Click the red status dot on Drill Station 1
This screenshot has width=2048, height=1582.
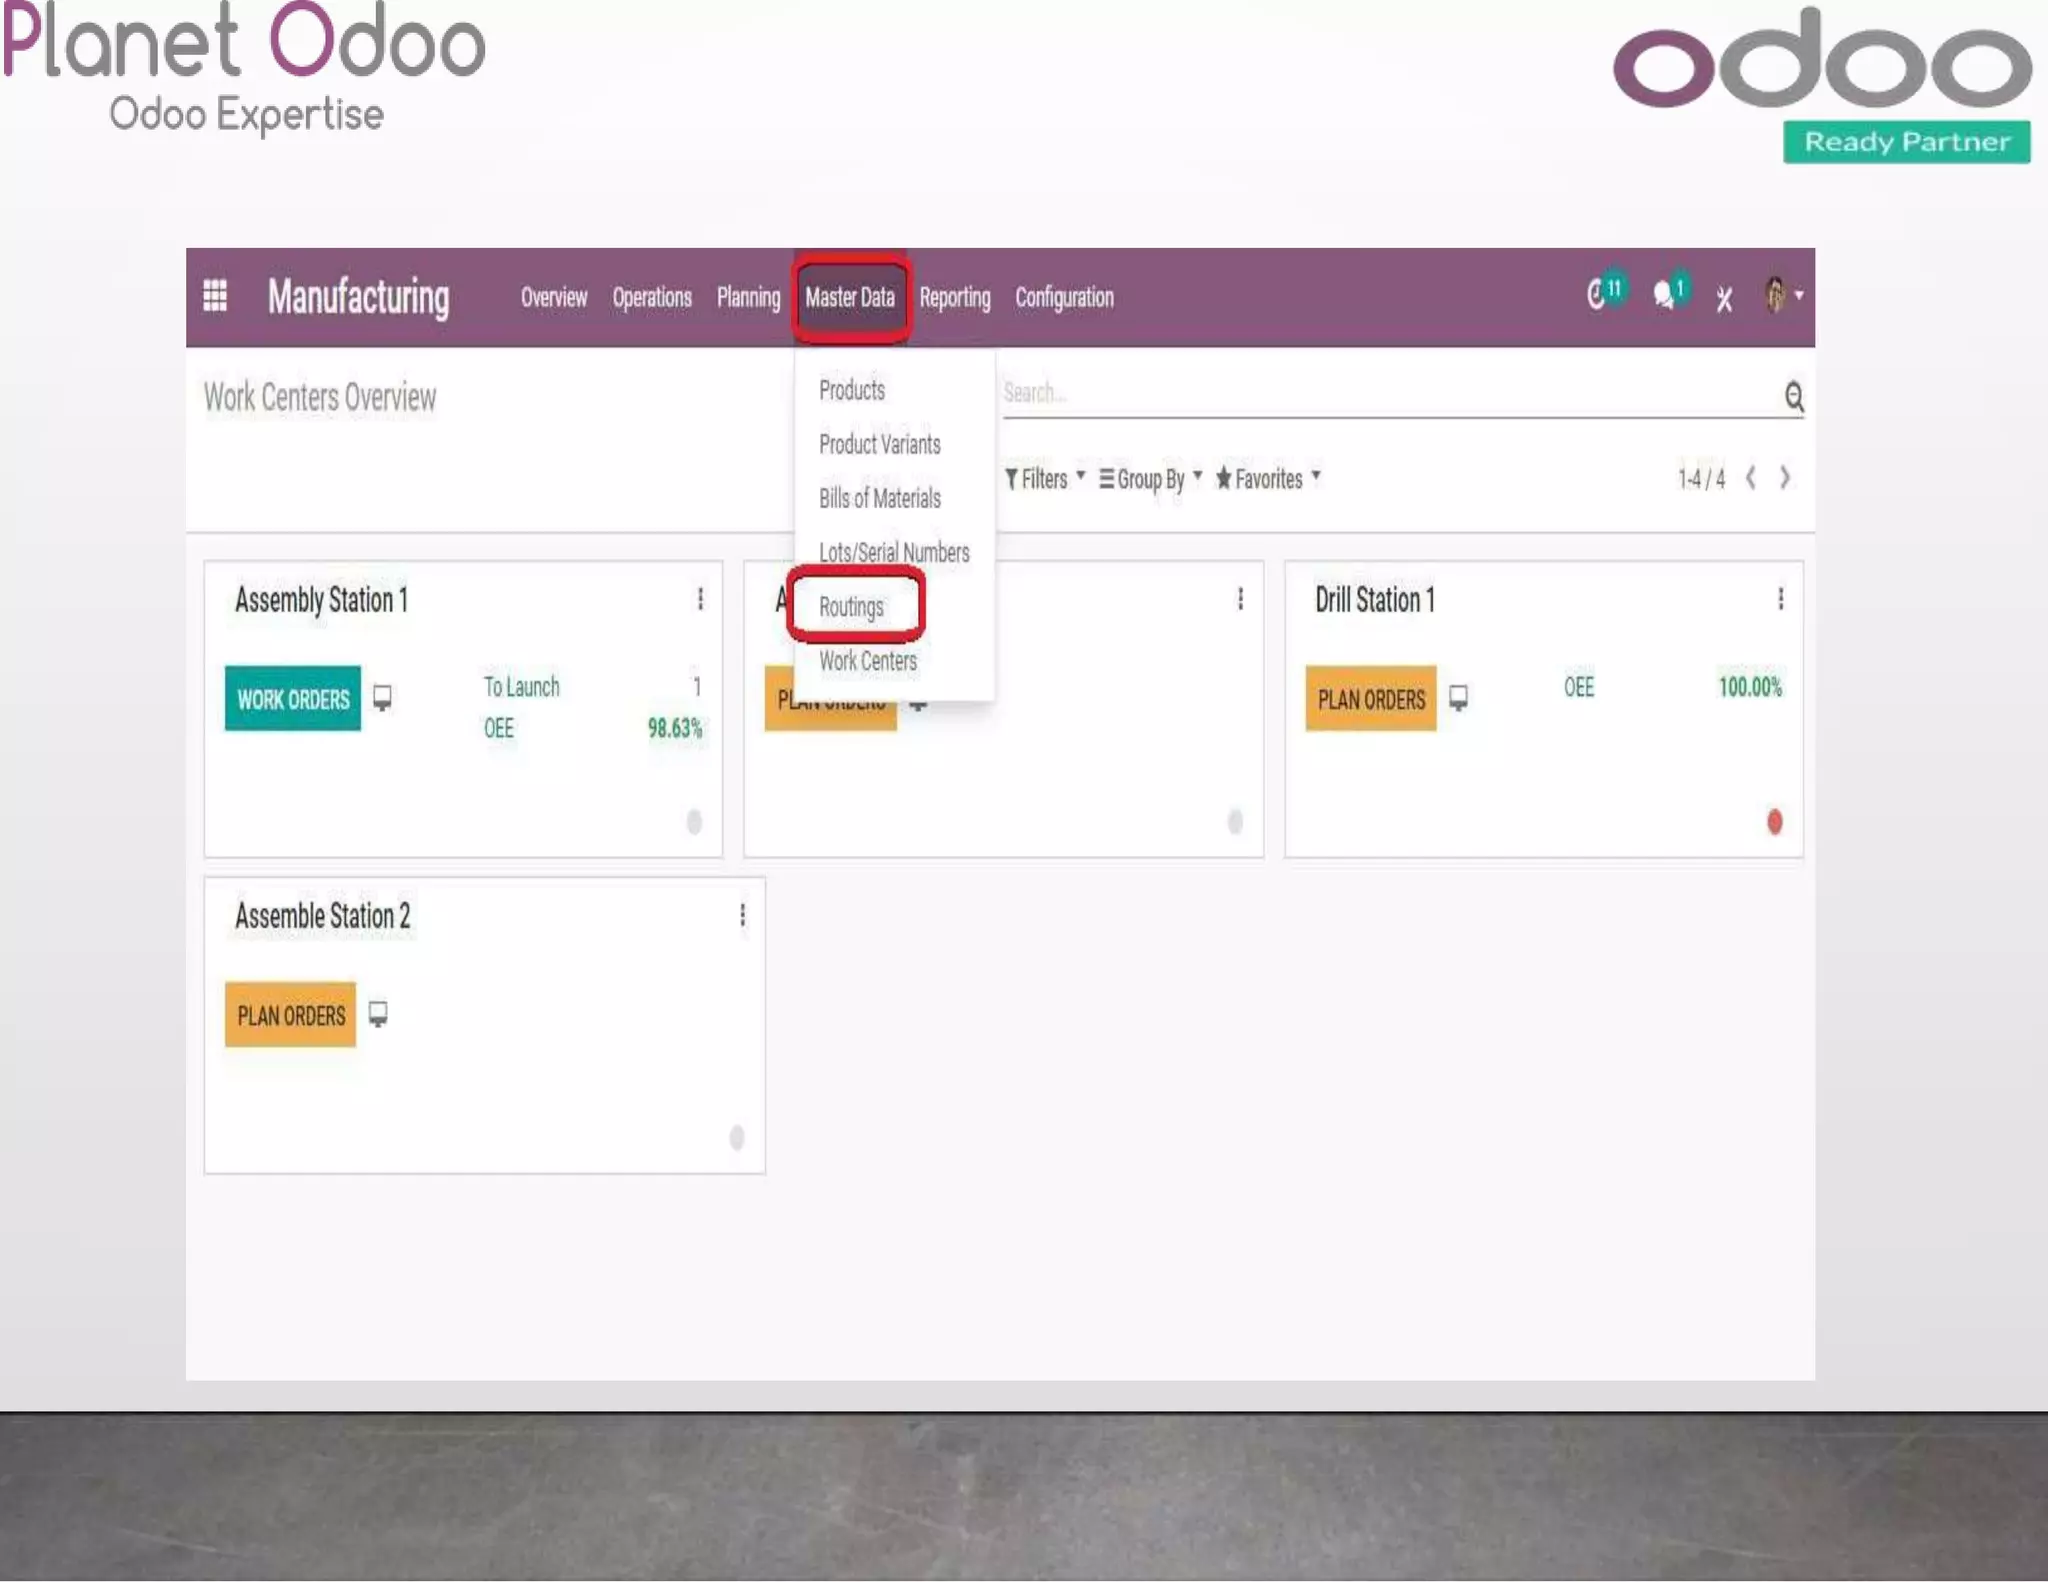(1774, 822)
